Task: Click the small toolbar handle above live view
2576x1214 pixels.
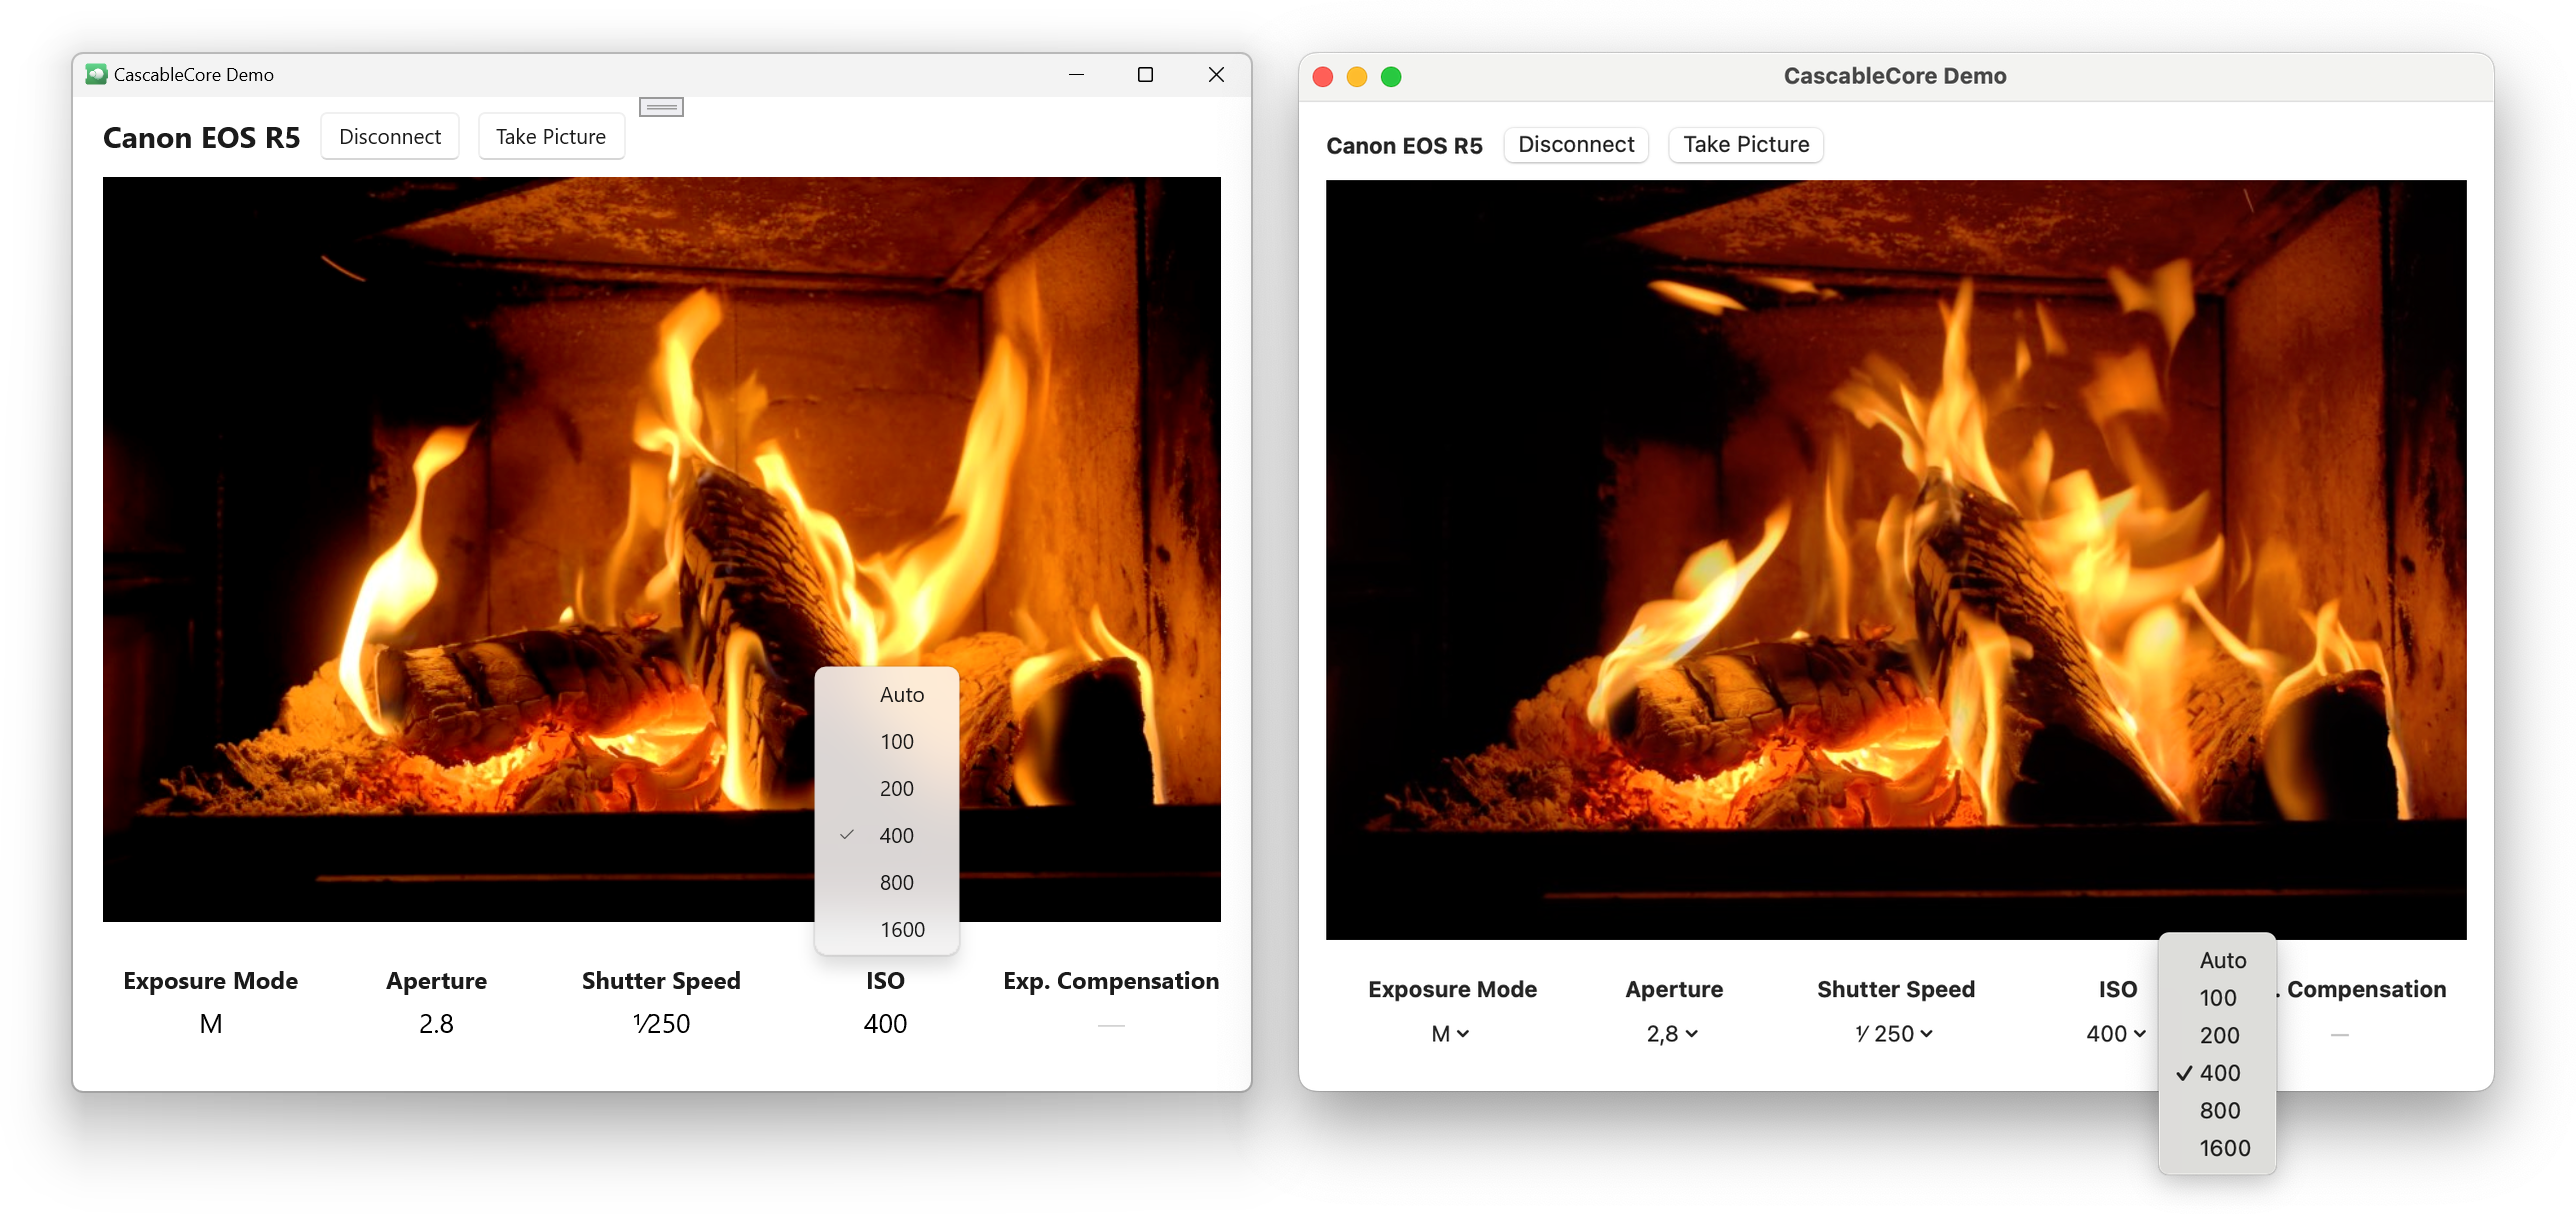Action: [x=661, y=107]
